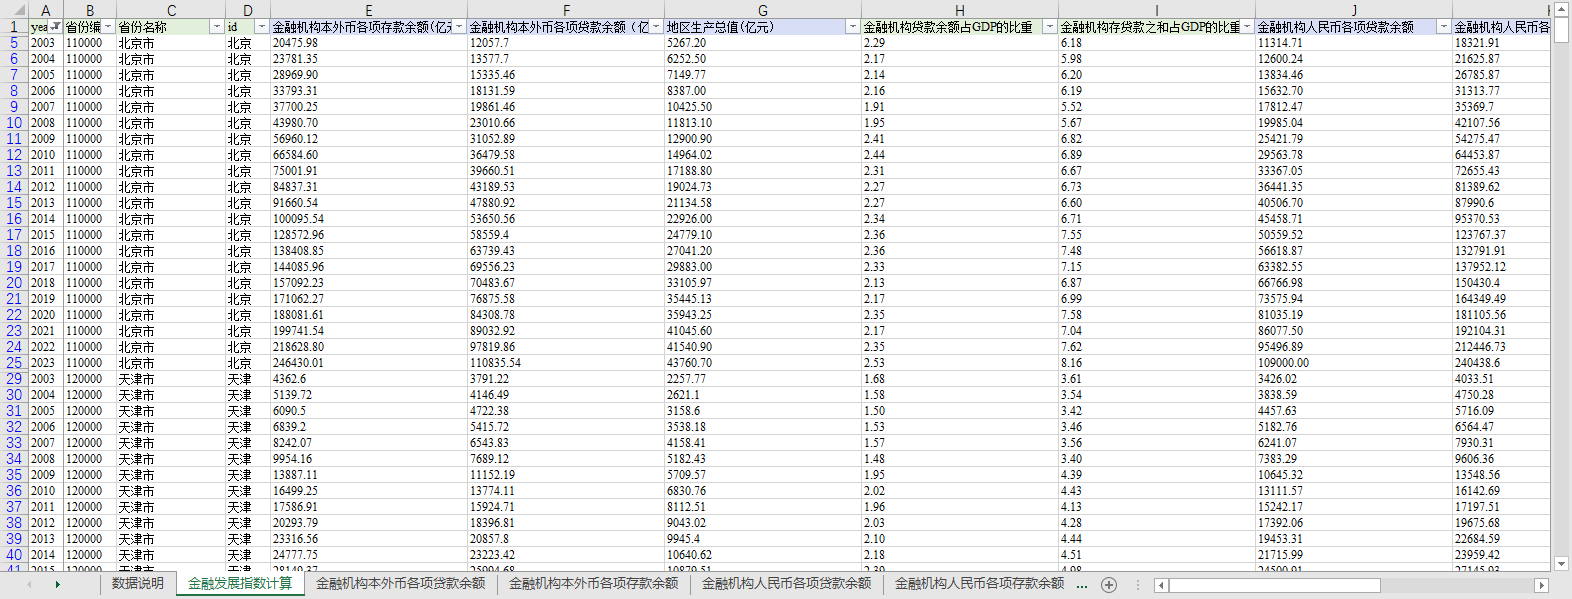Click cell with value 110835.54

point(565,363)
